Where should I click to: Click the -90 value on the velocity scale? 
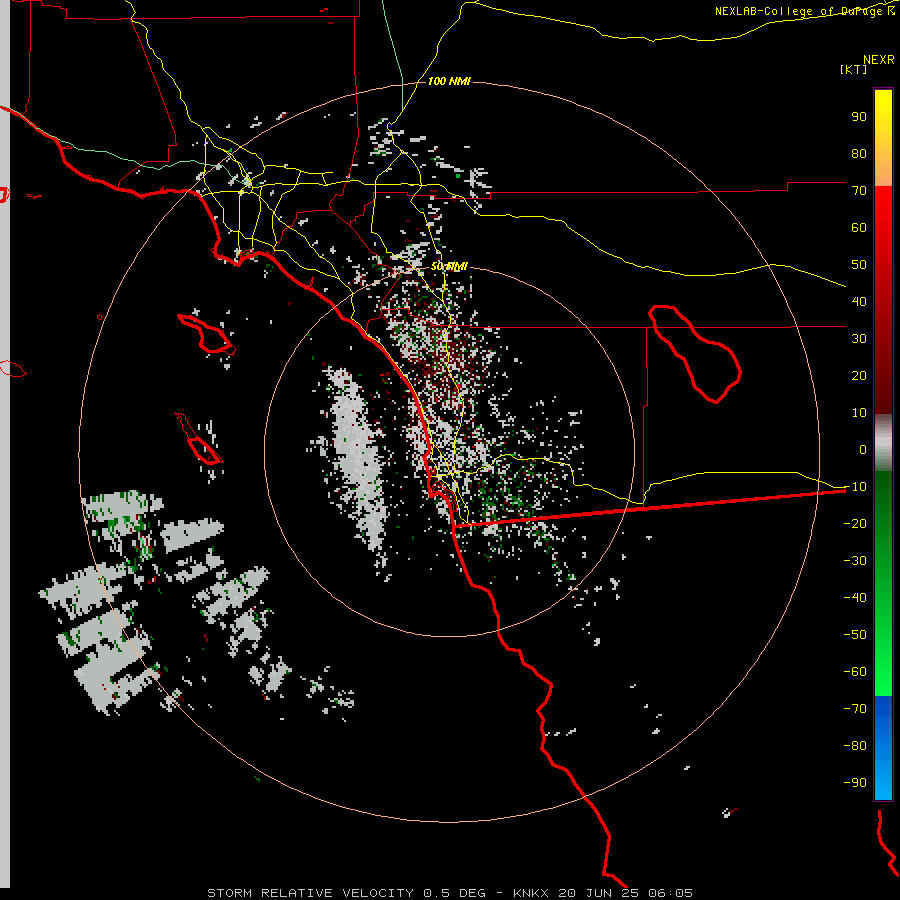(x=855, y=783)
